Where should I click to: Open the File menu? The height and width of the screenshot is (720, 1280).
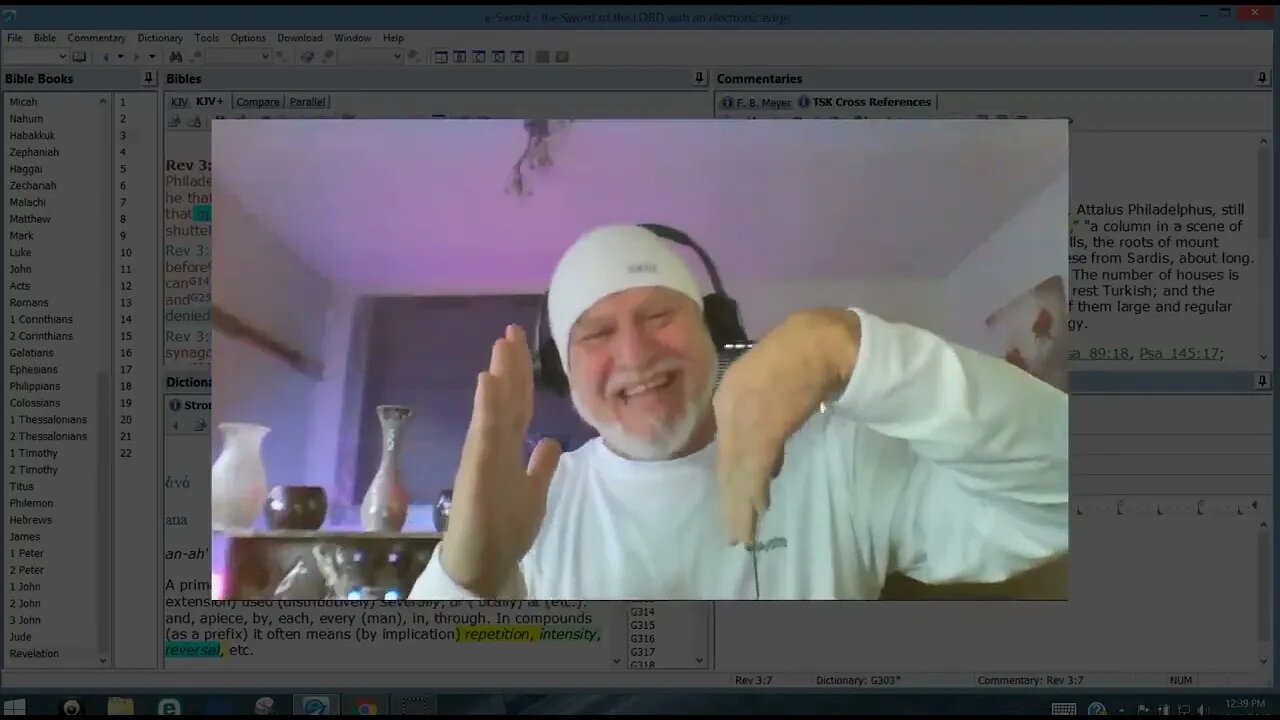15,38
